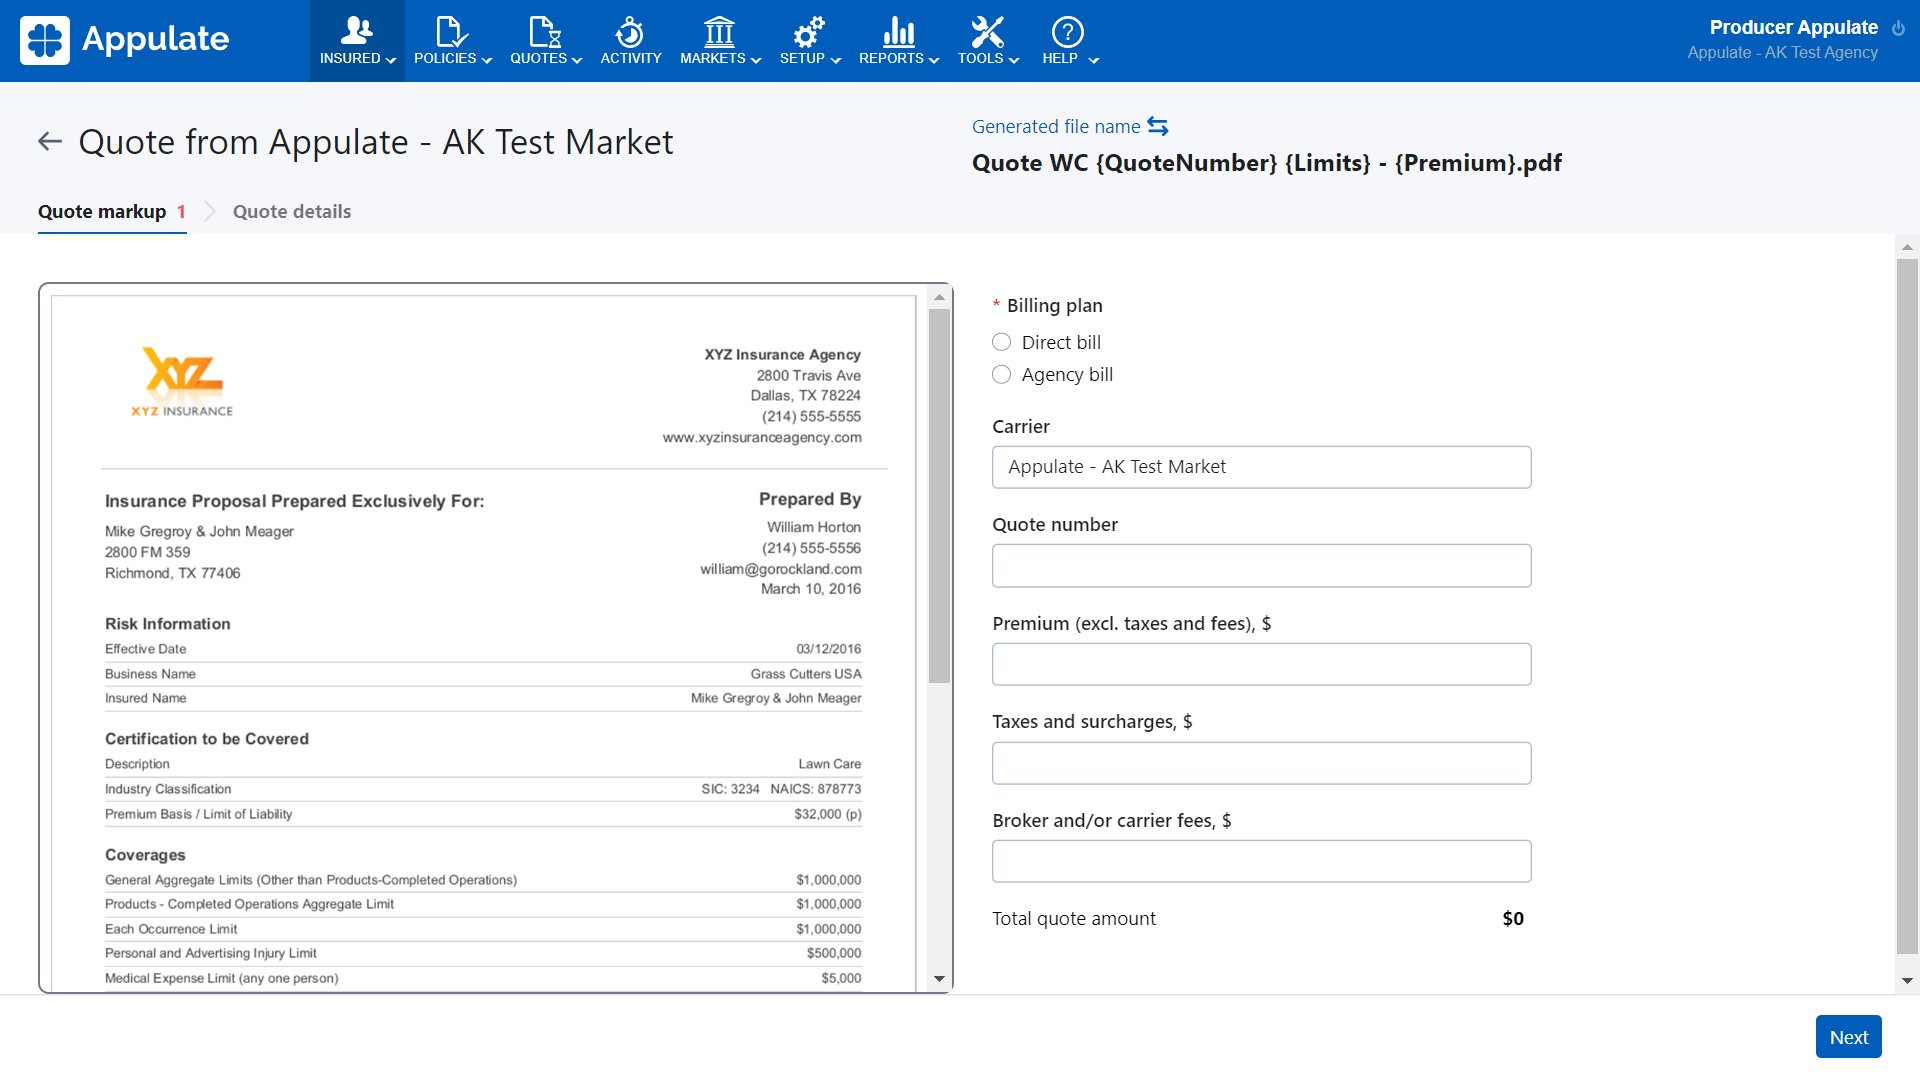Click the Generated file name link
This screenshot has height=1080, width=1920.
click(1056, 126)
